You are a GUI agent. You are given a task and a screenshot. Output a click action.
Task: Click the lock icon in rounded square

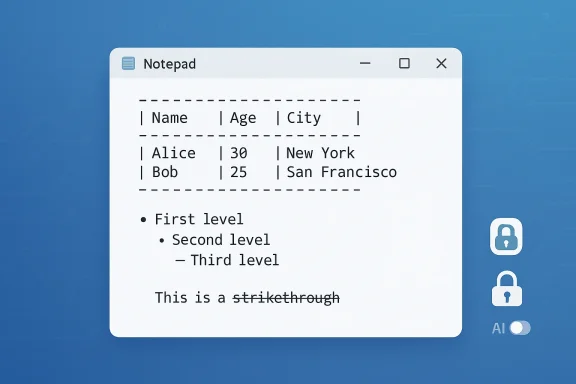[x=506, y=236]
